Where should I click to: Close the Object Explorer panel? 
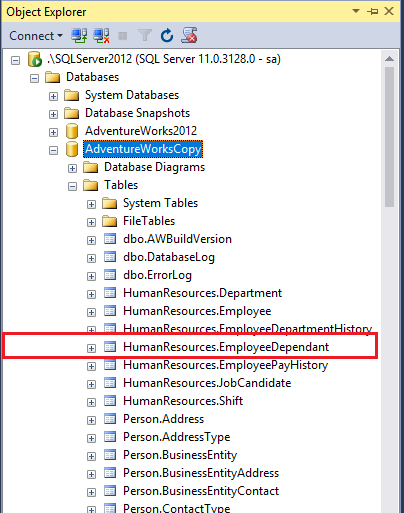point(389,11)
